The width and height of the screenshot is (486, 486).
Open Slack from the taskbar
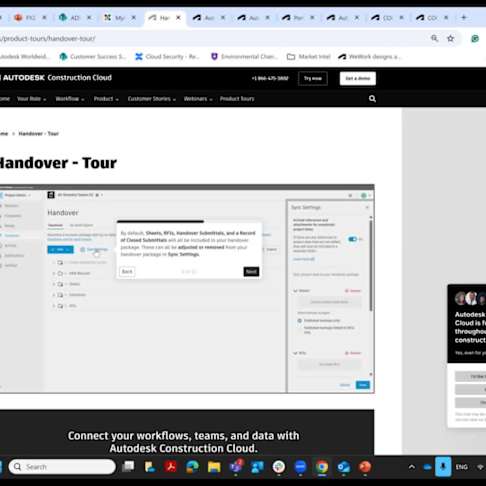[279, 467]
